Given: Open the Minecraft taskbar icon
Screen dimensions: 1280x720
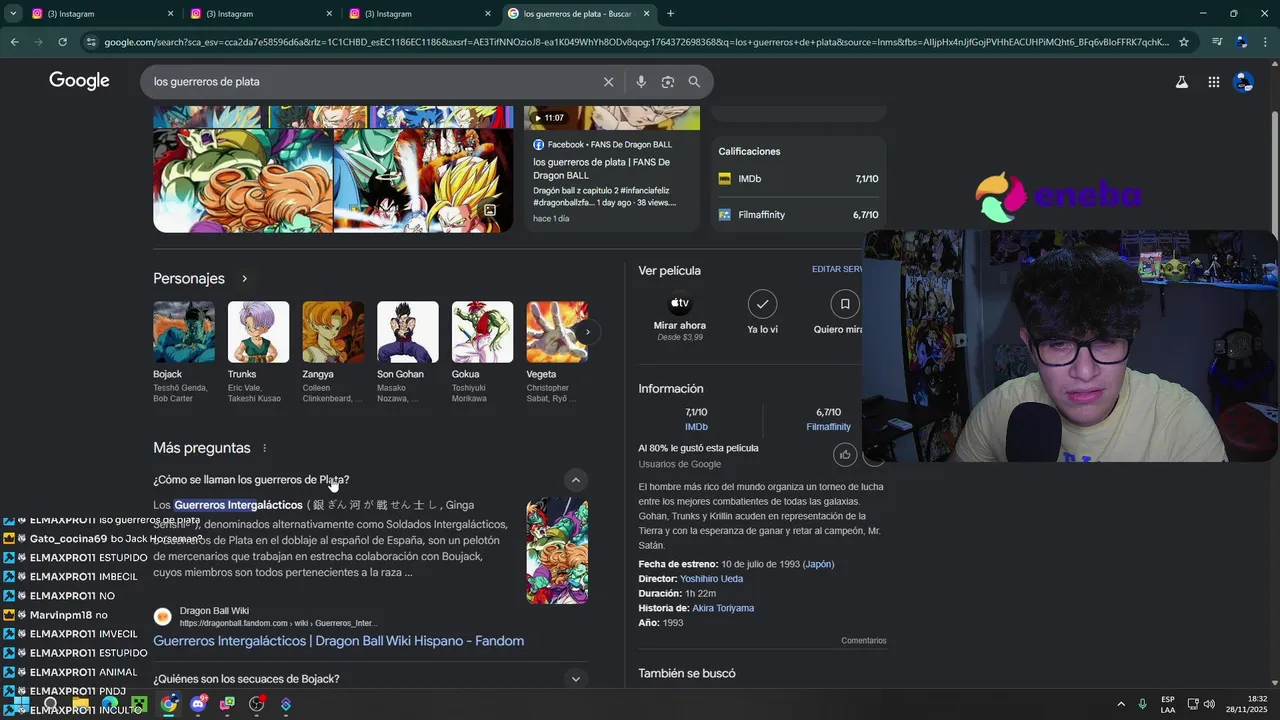Looking at the screenshot, I should tap(139, 704).
